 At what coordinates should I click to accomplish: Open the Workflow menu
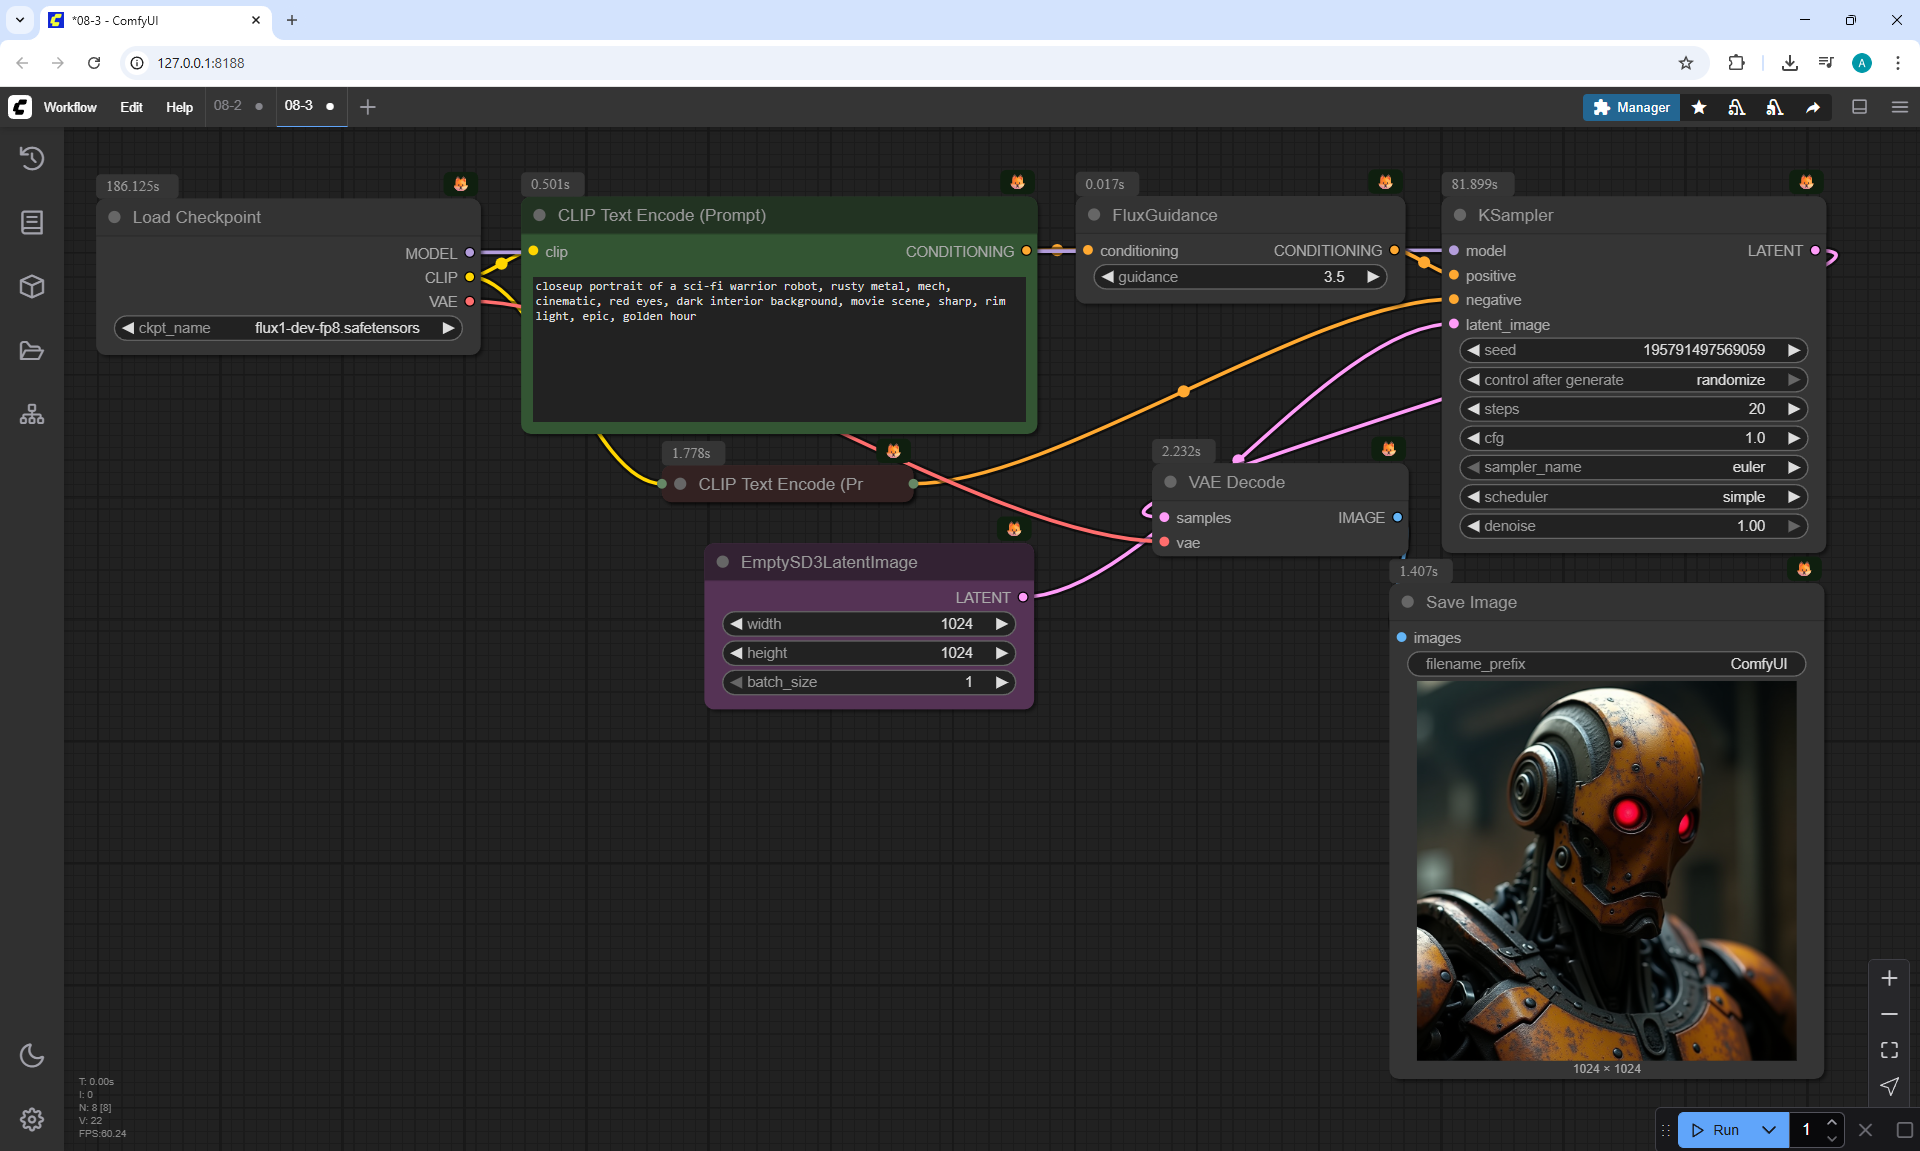[x=70, y=107]
